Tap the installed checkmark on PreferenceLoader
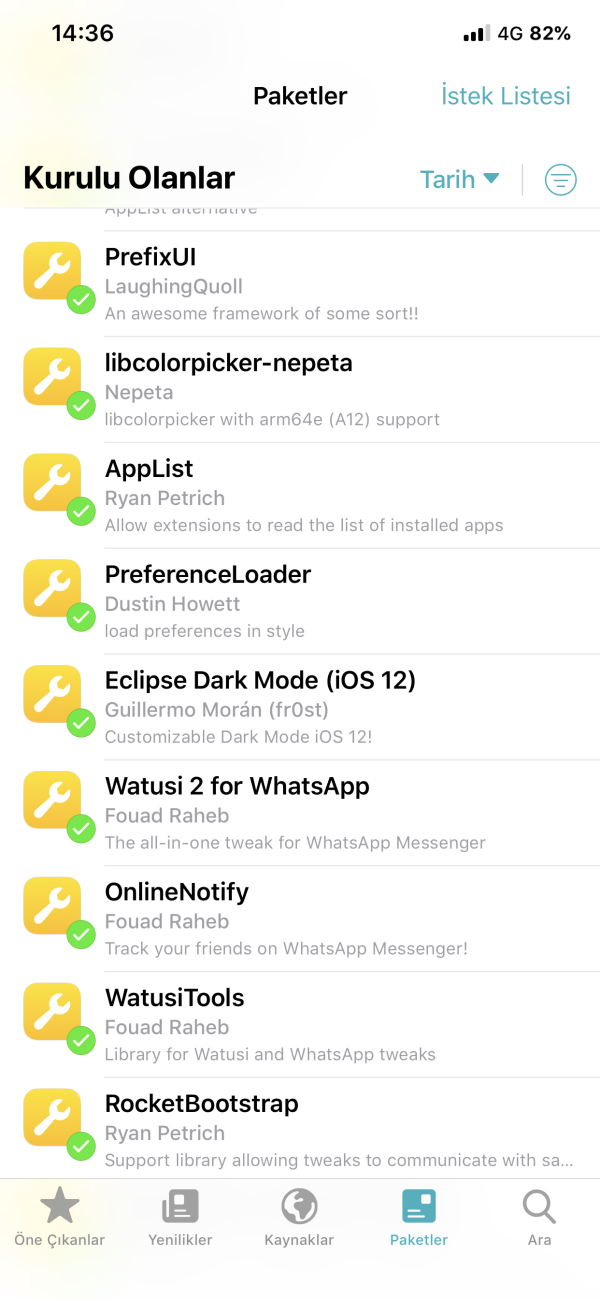 81,617
